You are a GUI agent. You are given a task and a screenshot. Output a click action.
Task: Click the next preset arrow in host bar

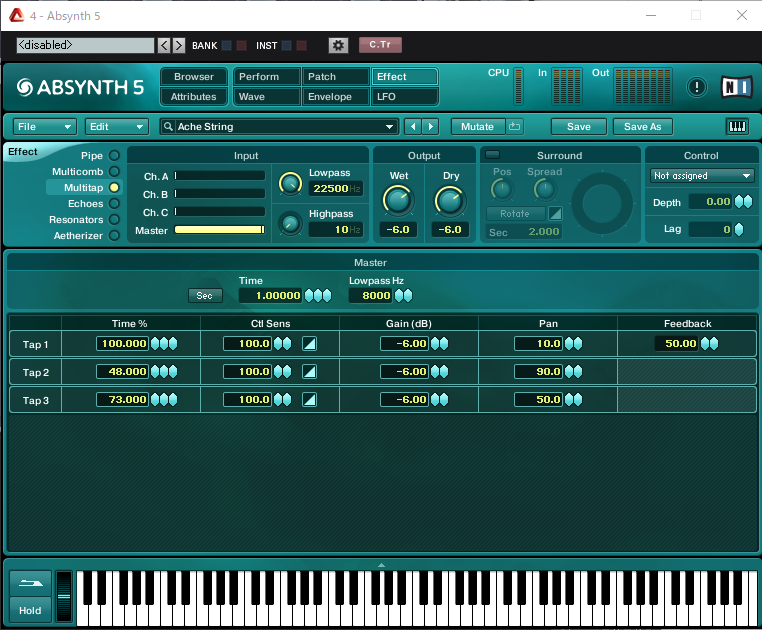coord(179,45)
